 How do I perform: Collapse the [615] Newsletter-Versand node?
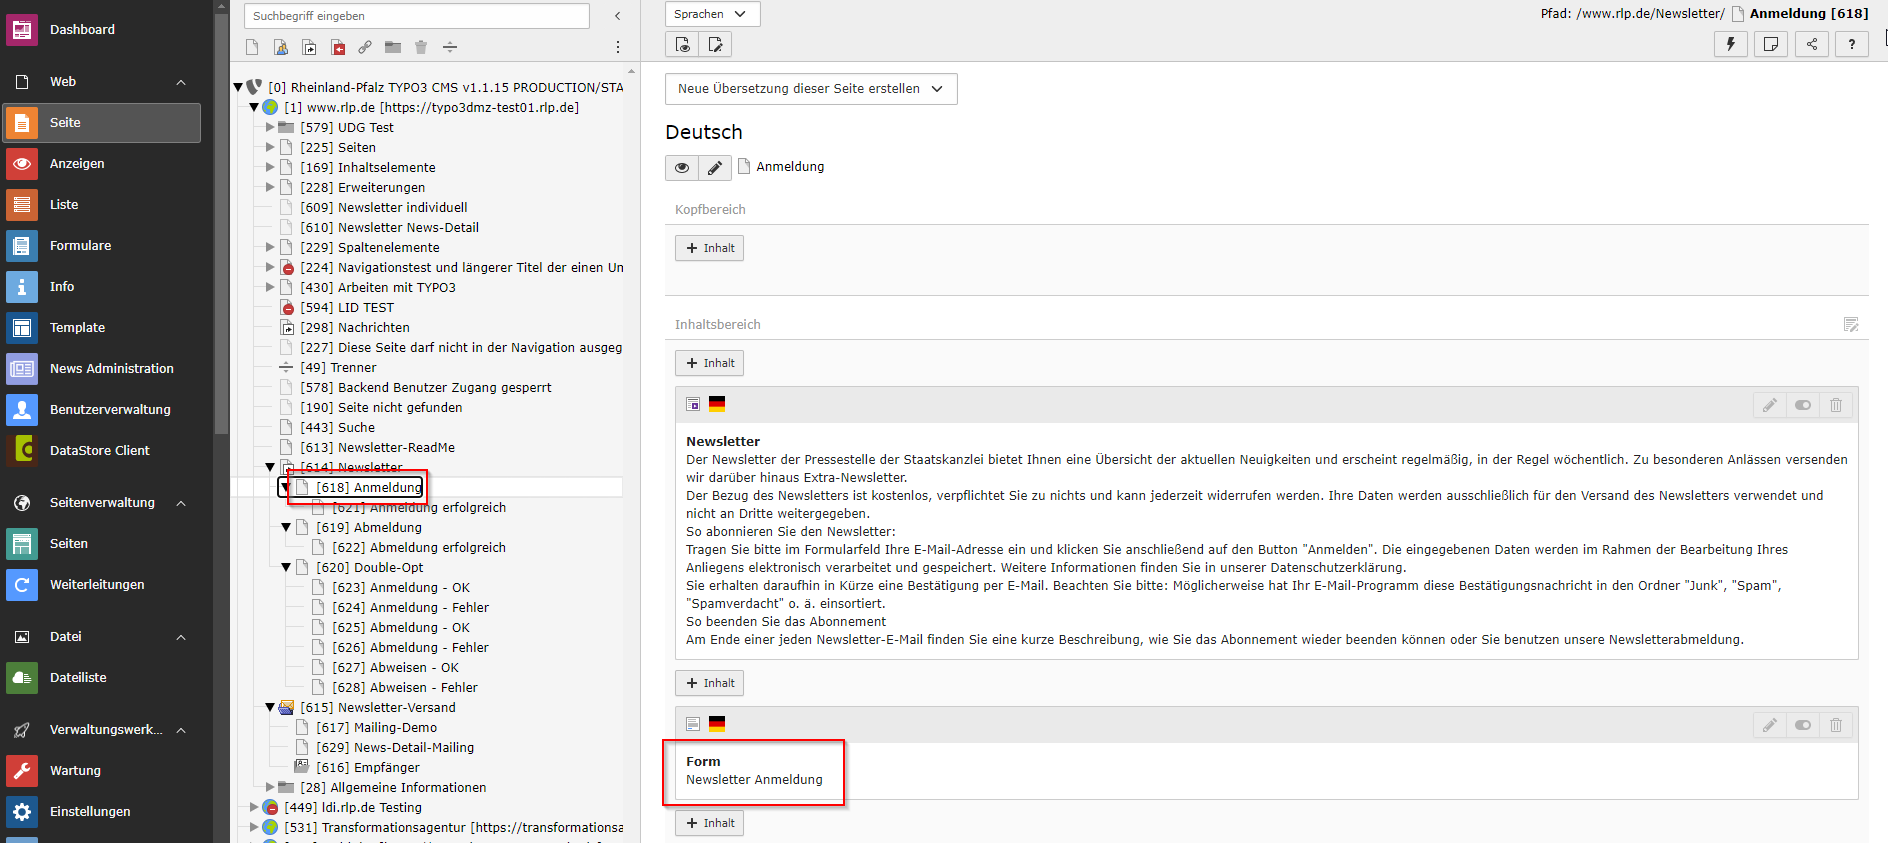point(270,708)
